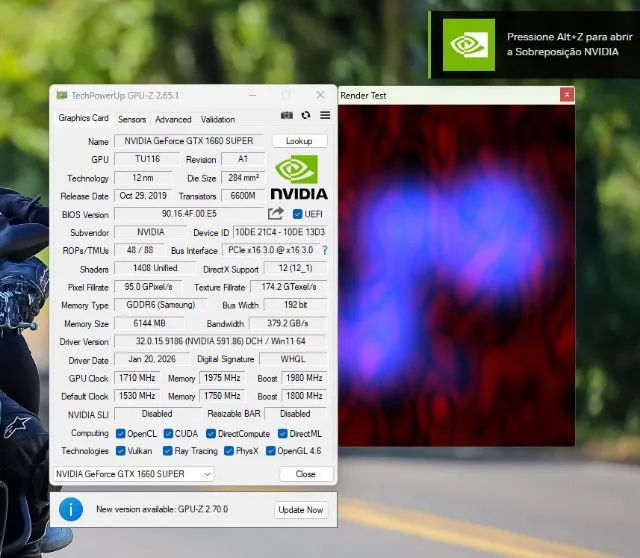Close the Render Test window
This screenshot has height=558, width=640.
tap(567, 95)
